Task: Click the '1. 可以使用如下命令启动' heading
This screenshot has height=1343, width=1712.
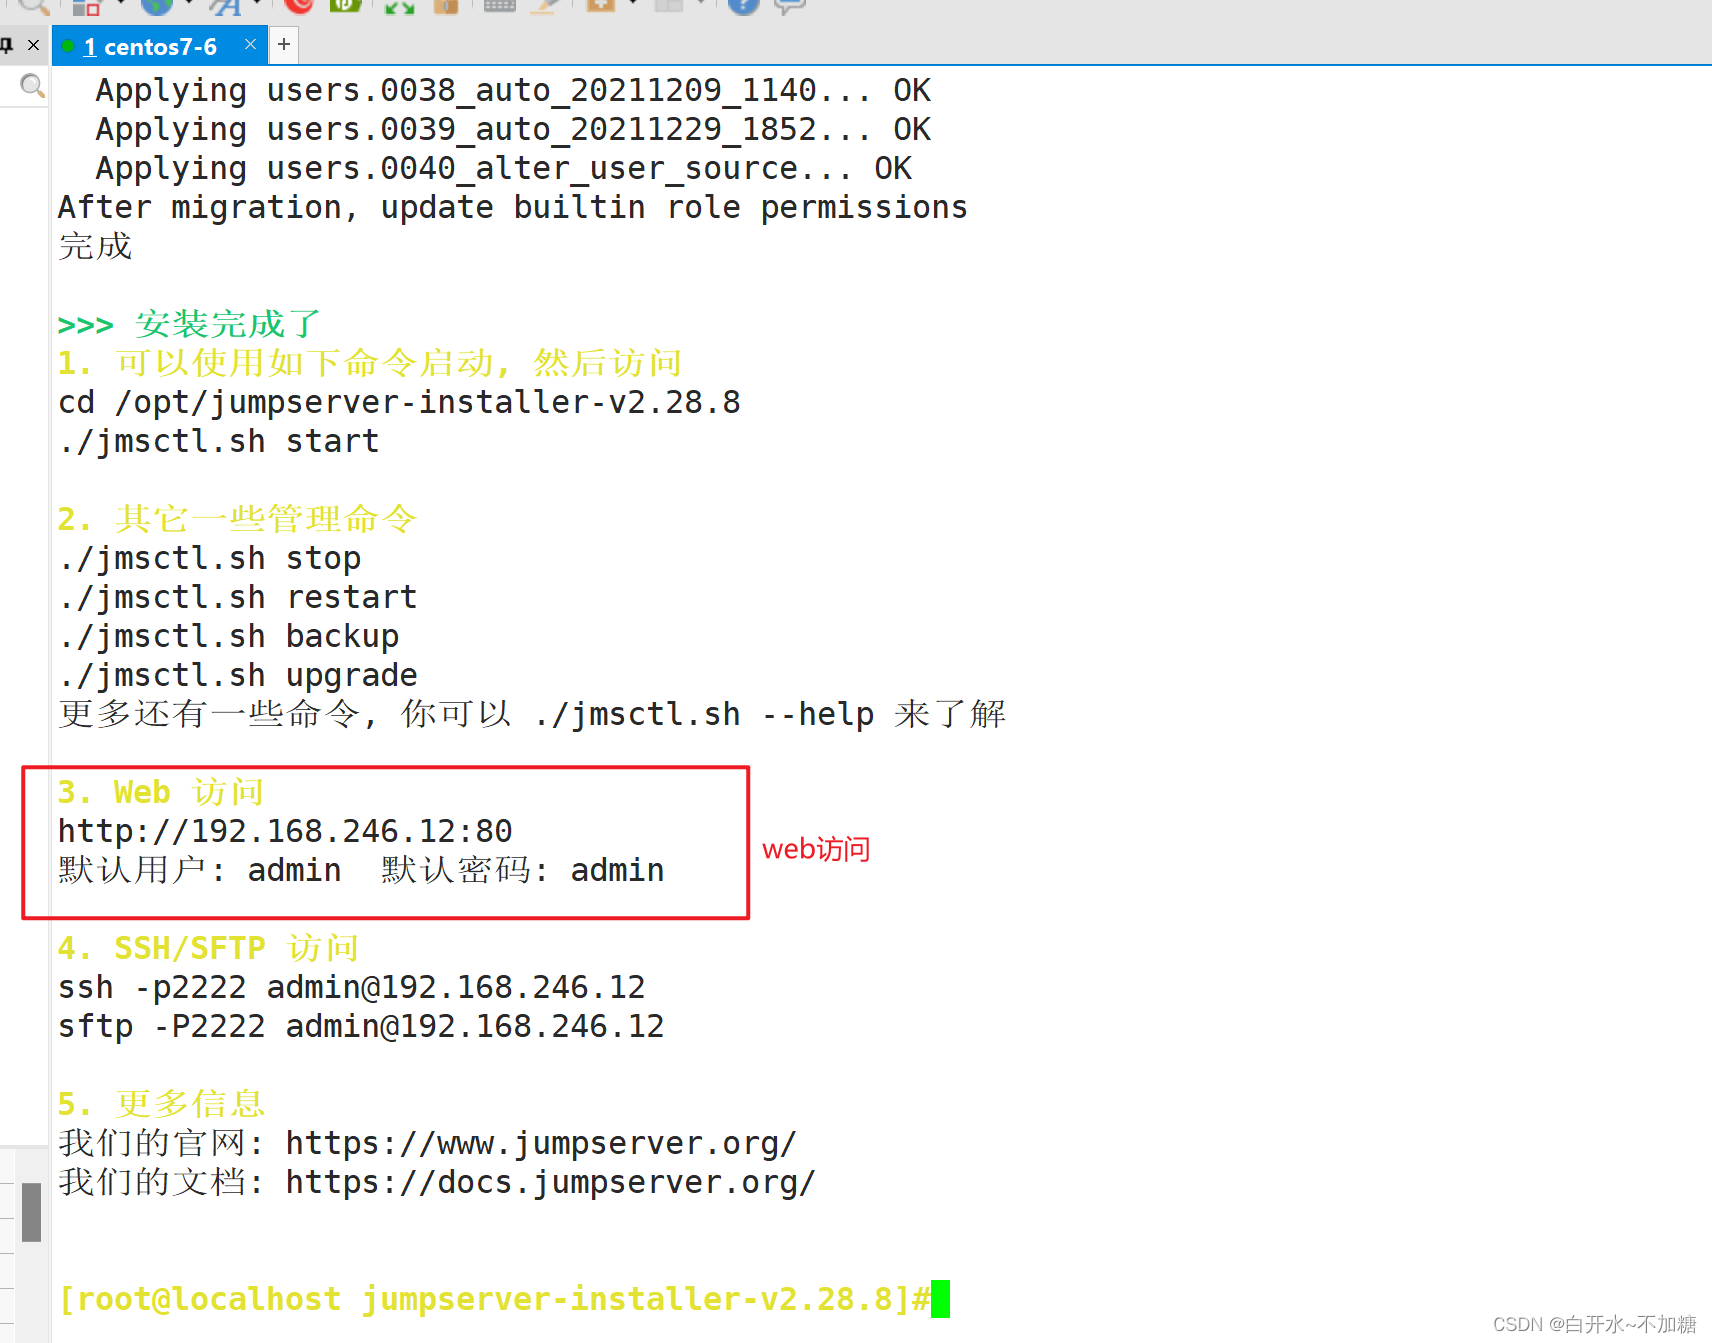Action: (370, 363)
